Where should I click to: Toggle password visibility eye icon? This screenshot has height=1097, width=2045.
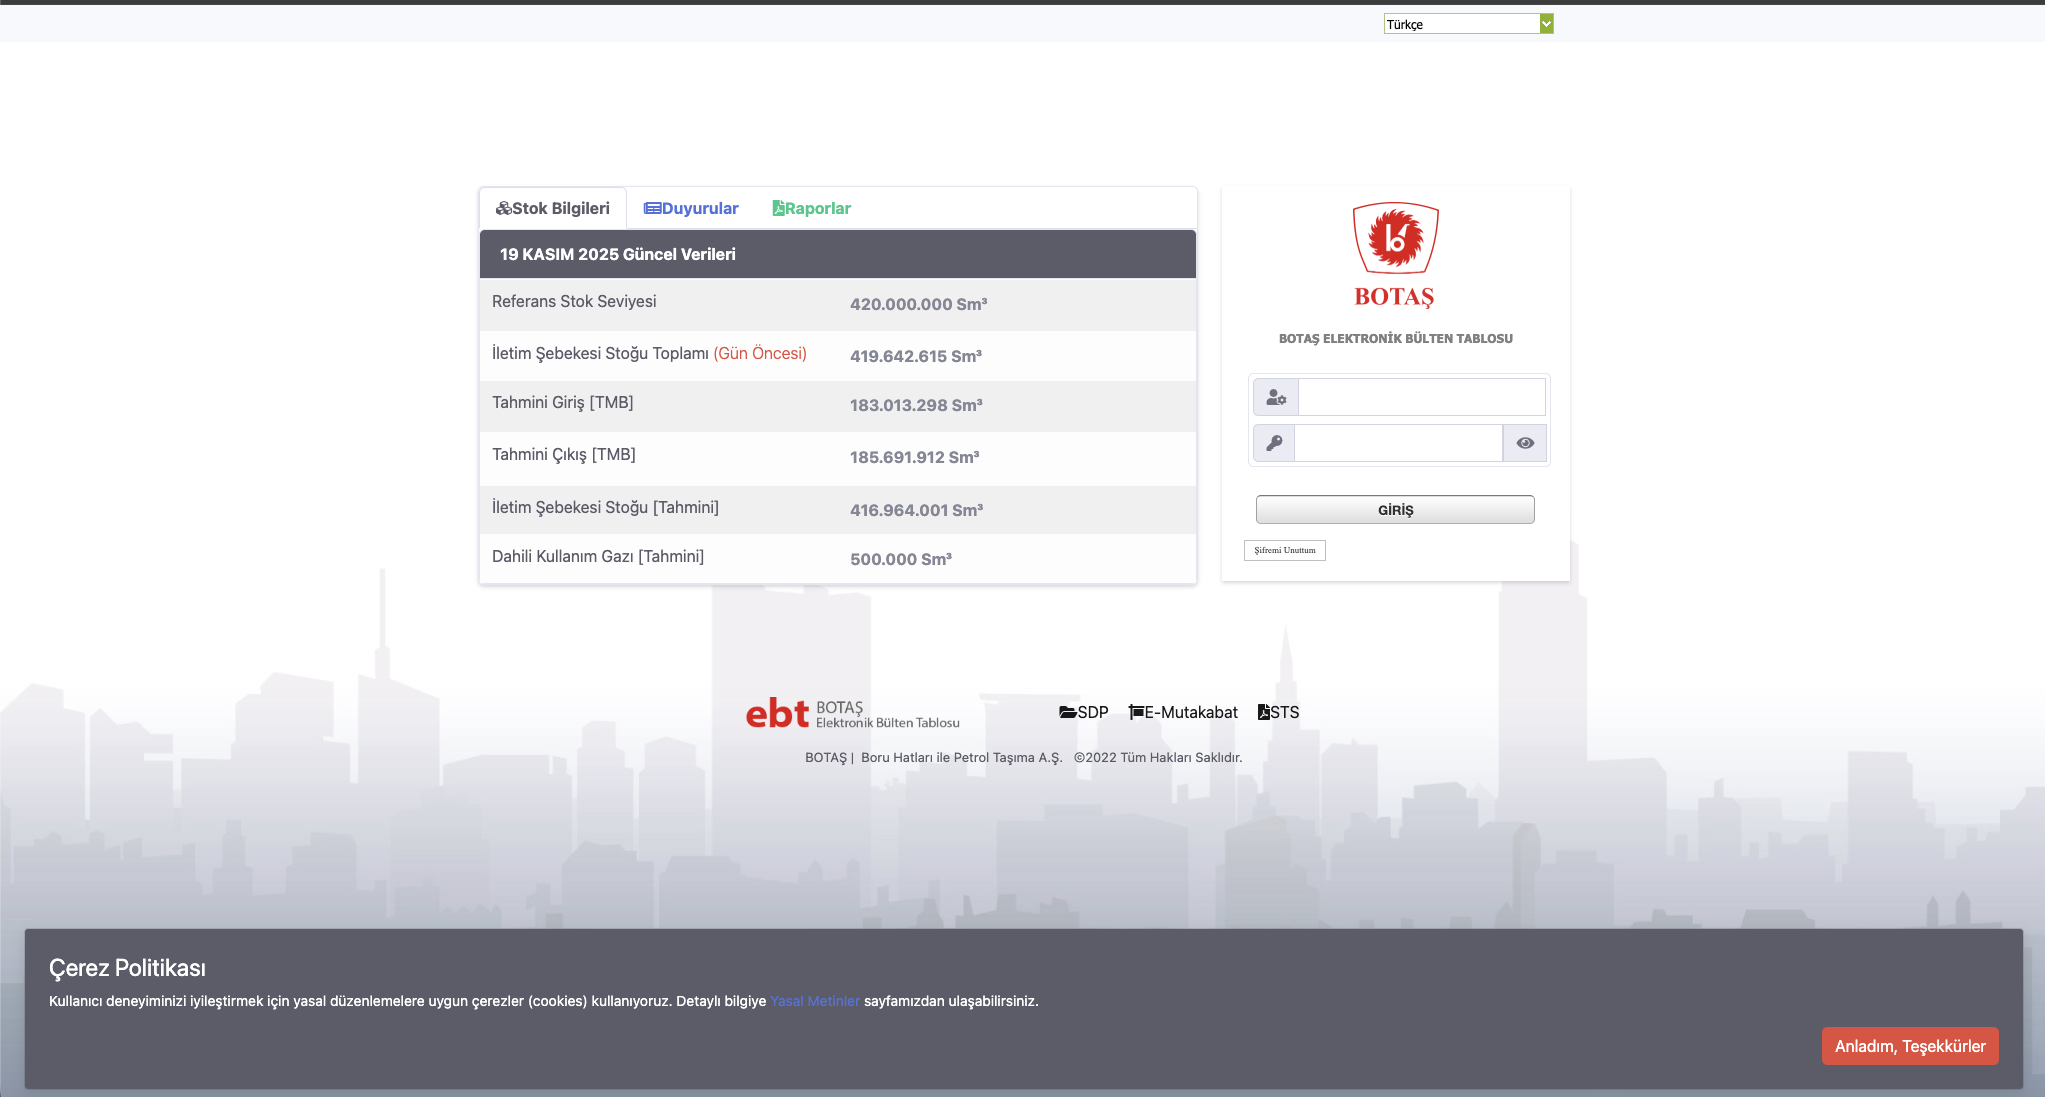(1525, 443)
